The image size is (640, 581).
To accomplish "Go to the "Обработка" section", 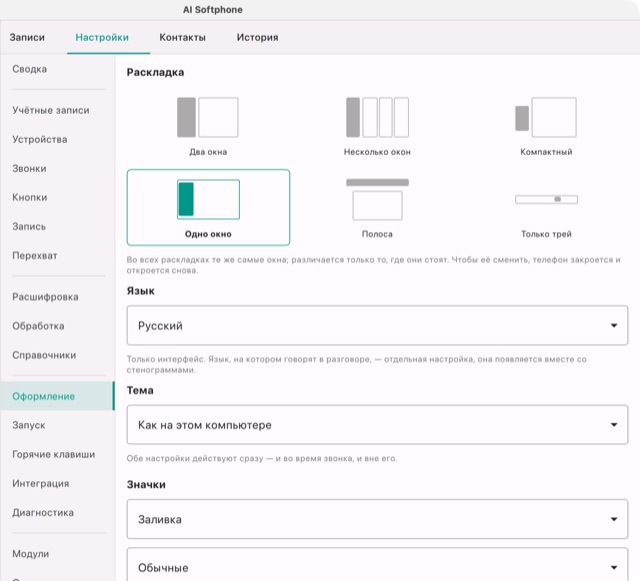I will 58,326.
